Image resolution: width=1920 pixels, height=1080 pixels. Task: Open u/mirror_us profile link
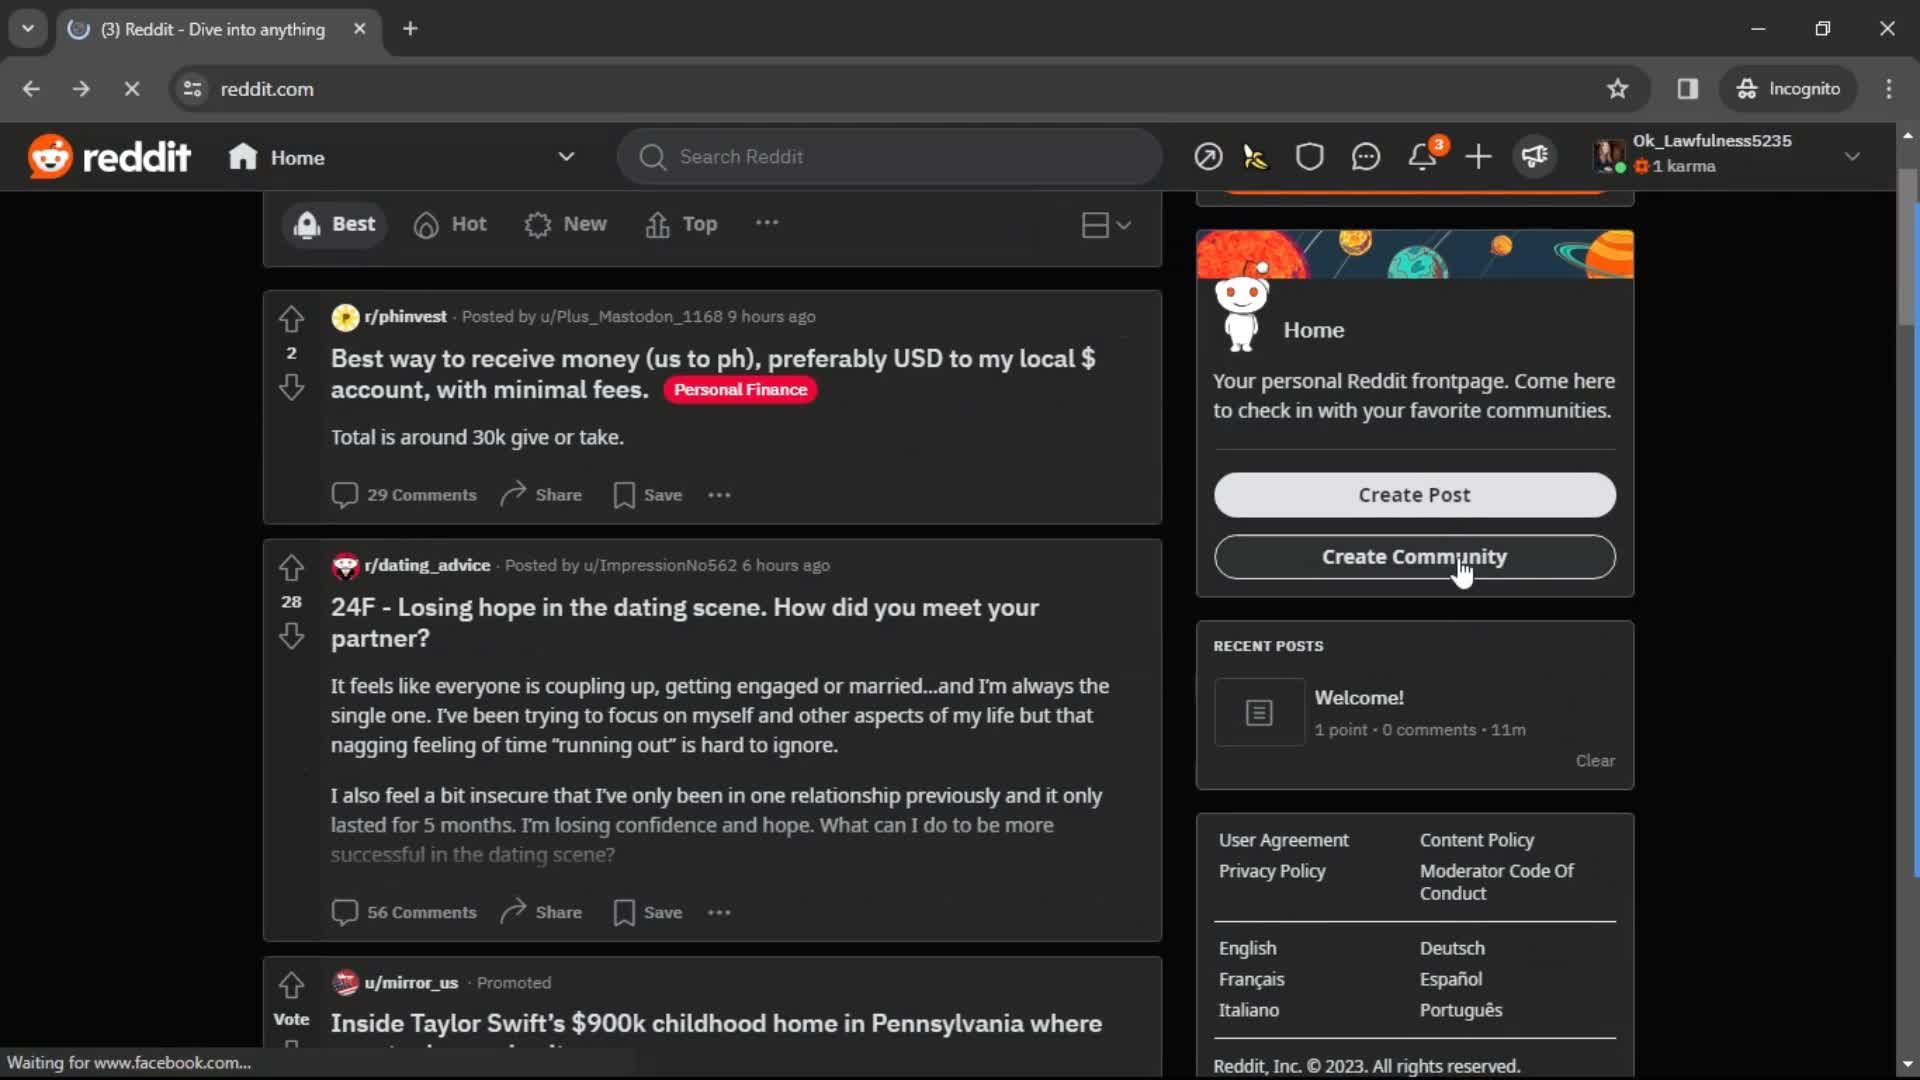(411, 983)
